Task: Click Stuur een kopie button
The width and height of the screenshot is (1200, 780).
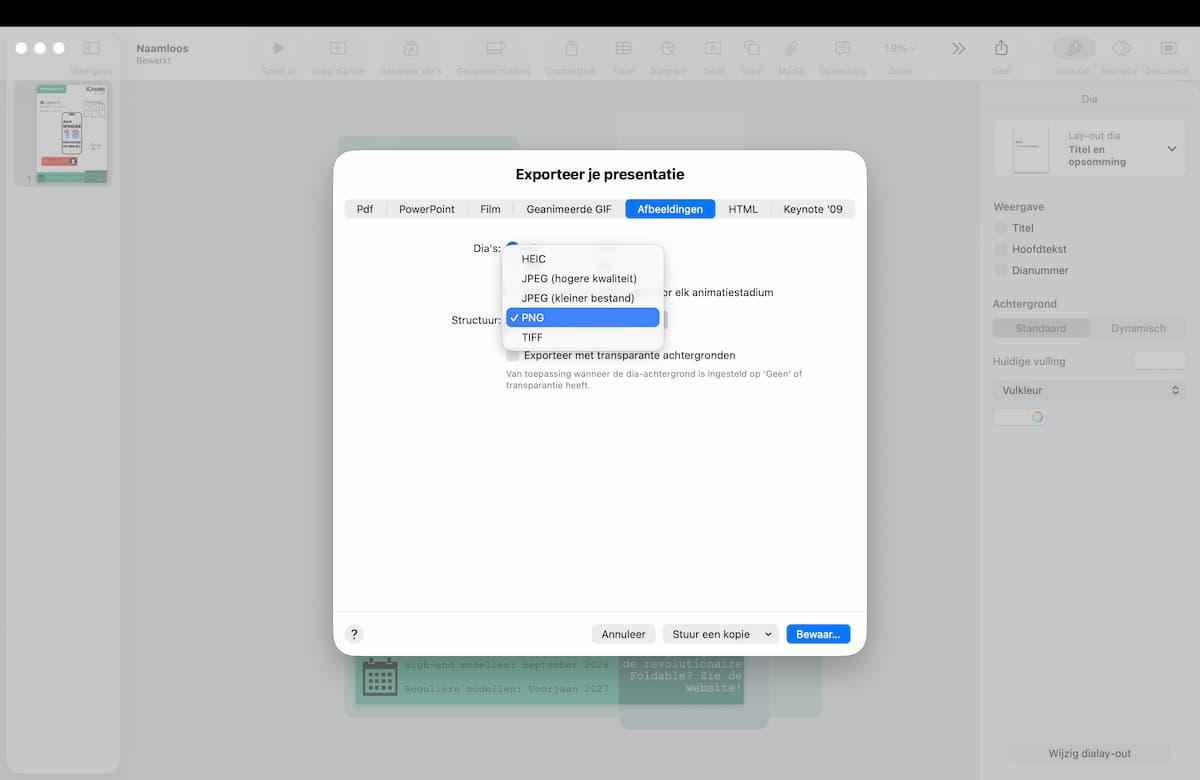Action: tap(711, 634)
